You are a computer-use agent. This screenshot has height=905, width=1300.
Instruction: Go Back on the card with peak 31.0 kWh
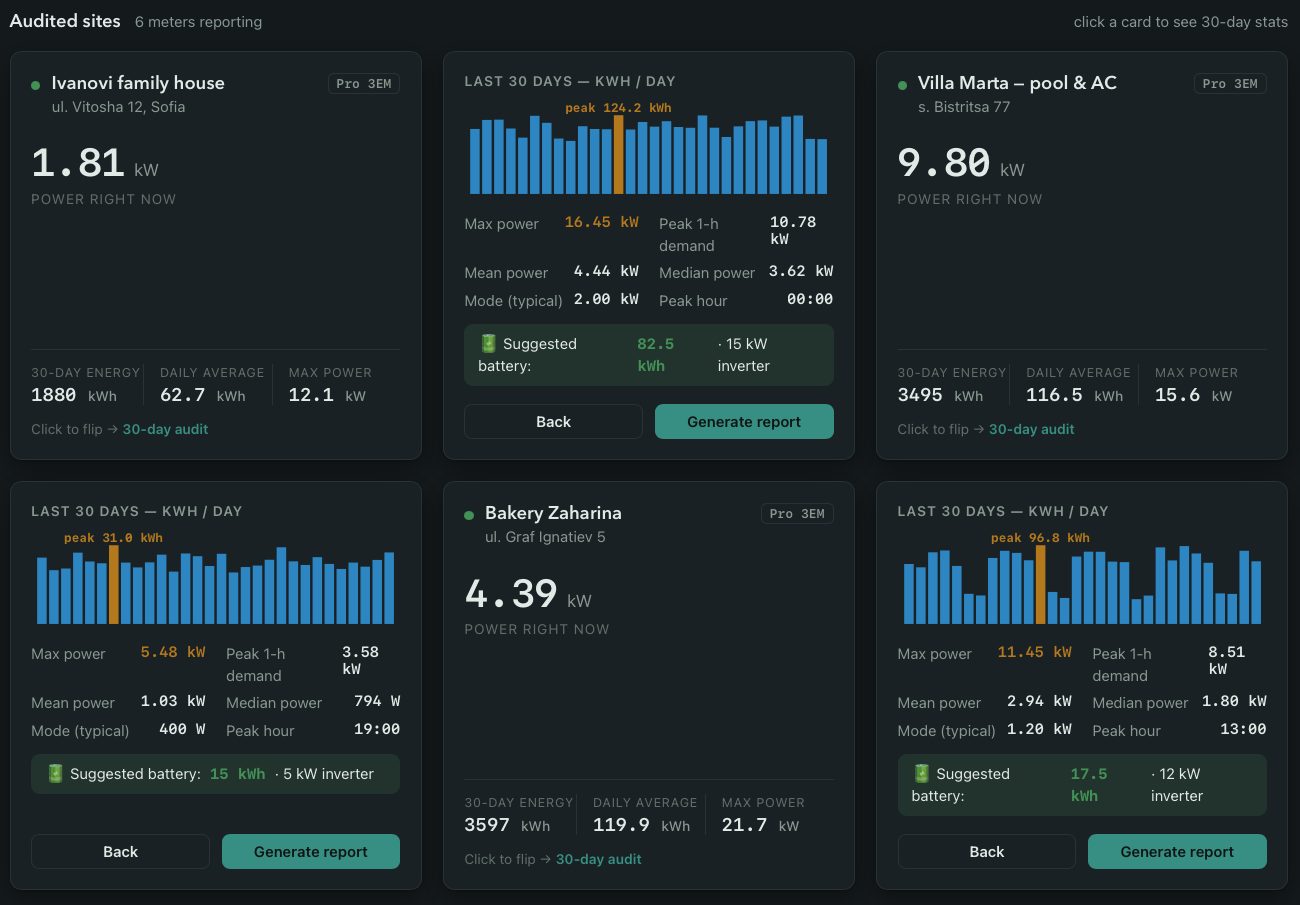120,851
